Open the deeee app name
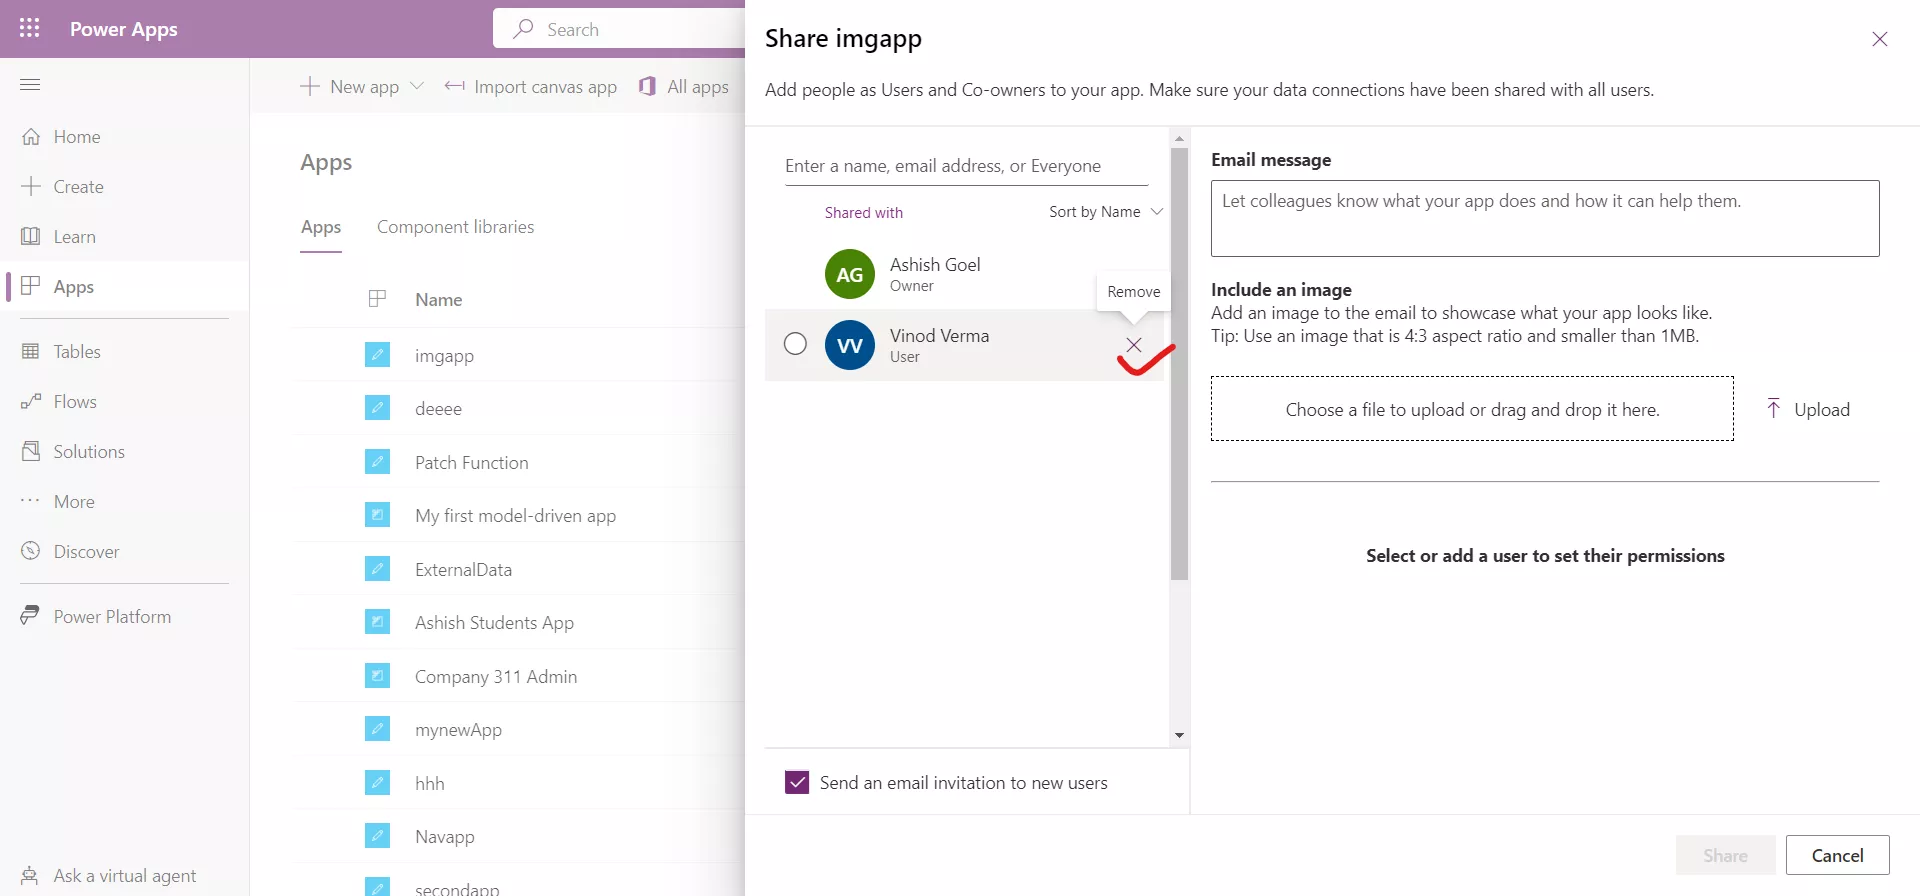 pos(438,409)
